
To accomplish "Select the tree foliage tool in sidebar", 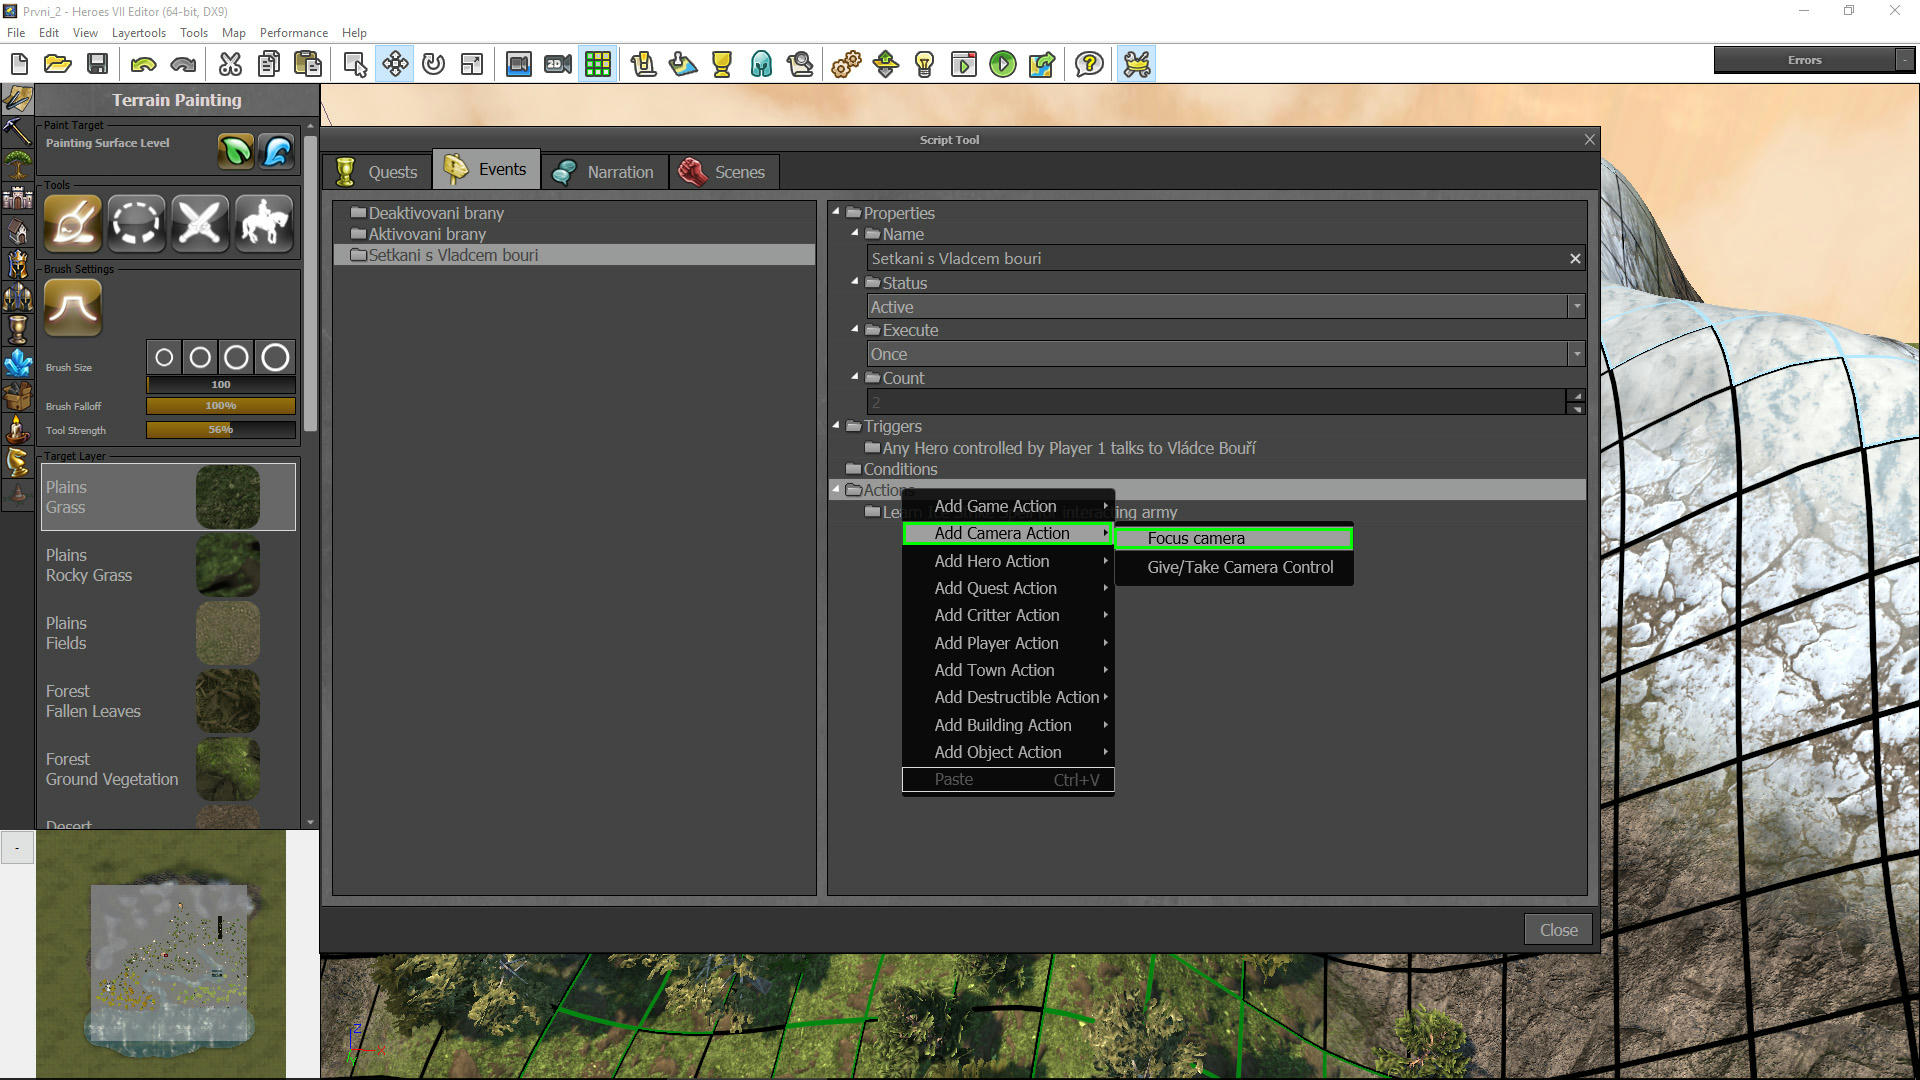I will (18, 164).
